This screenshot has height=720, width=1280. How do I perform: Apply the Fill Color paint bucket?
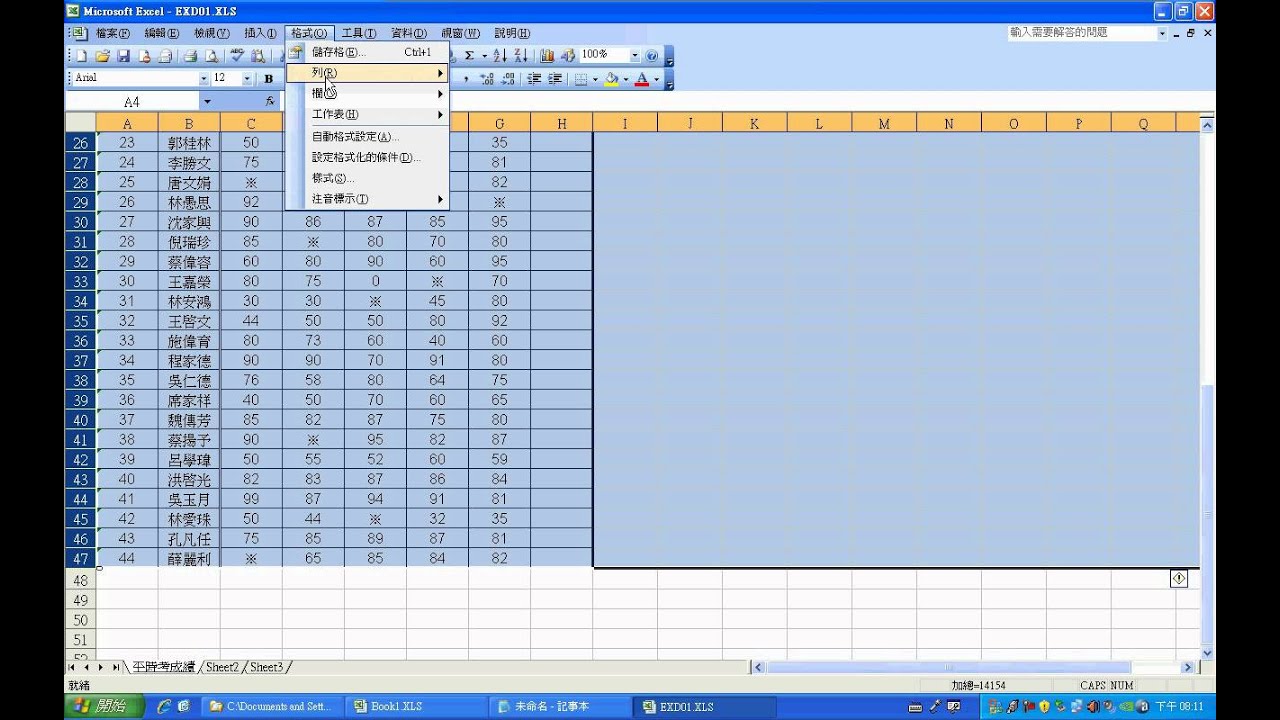611,79
